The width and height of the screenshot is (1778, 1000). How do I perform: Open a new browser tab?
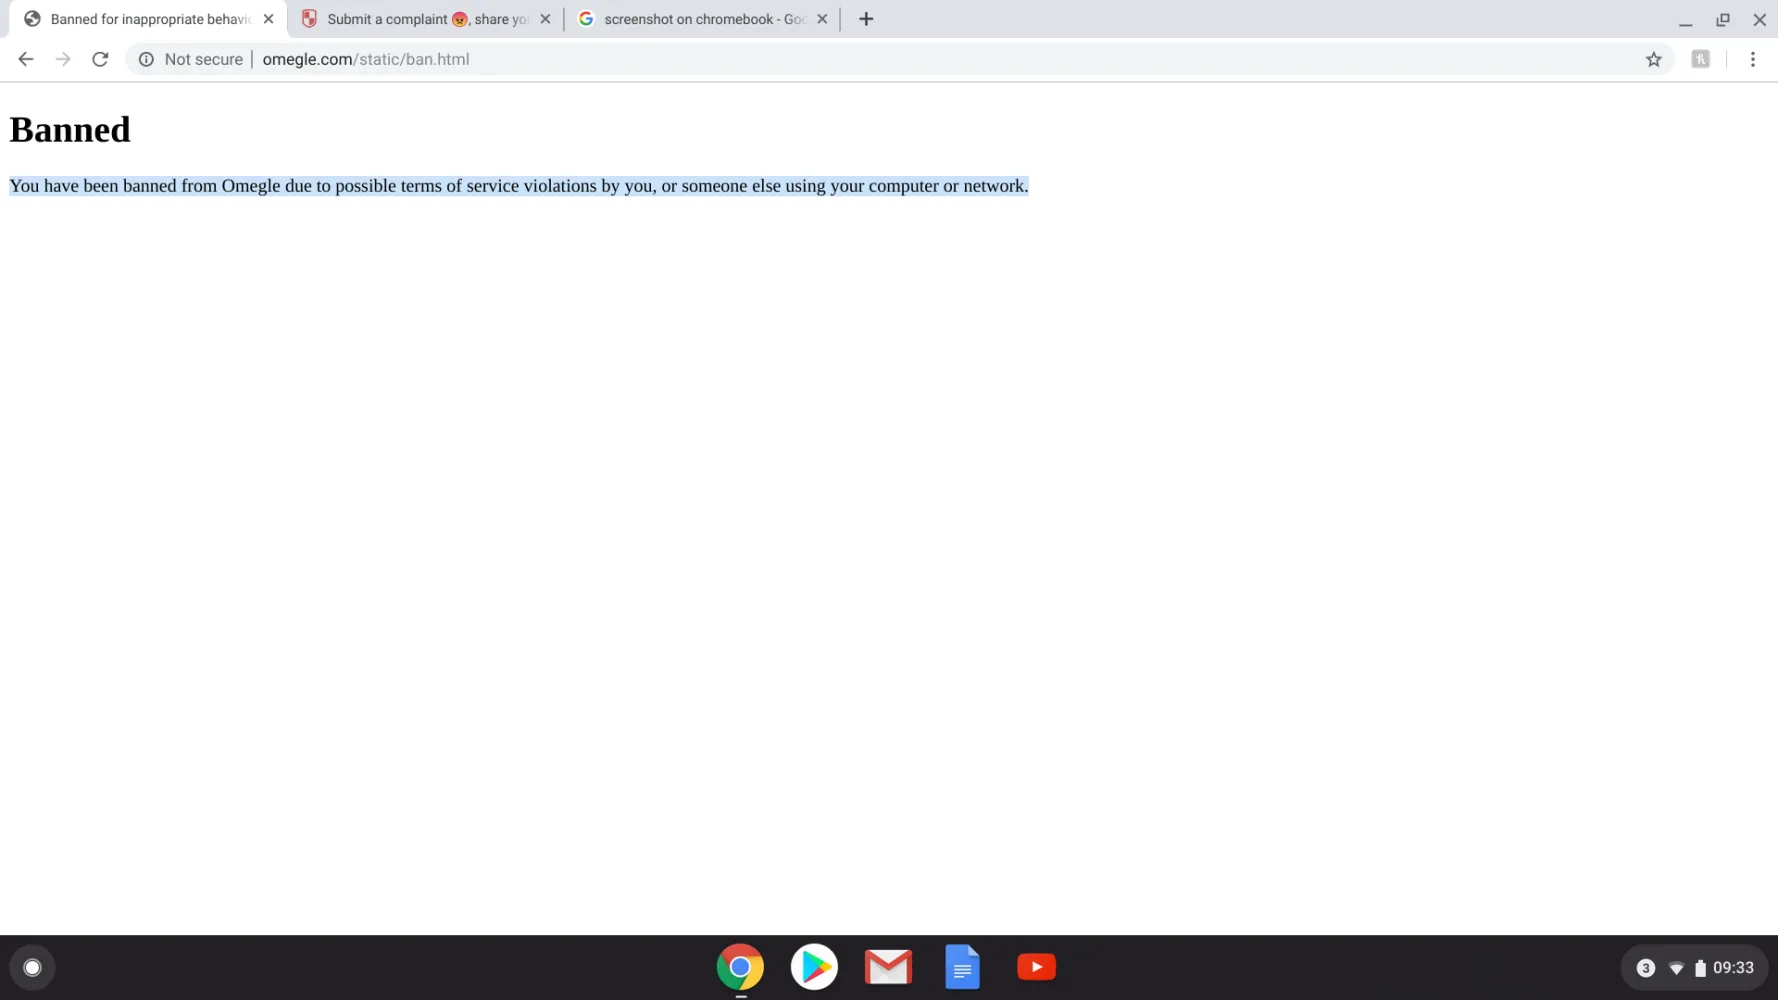click(866, 19)
